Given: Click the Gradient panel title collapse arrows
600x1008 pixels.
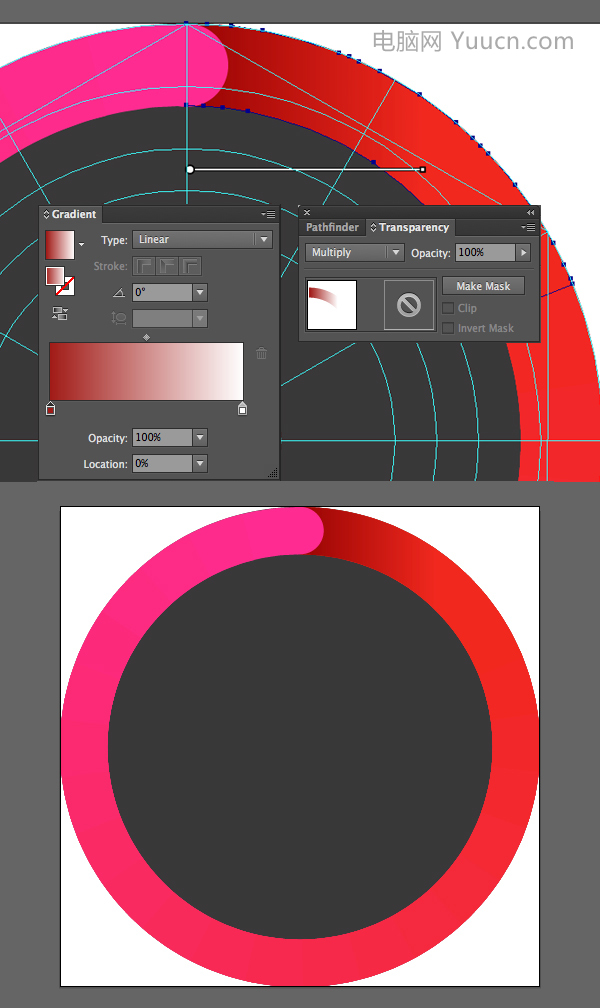Looking at the screenshot, I should click(x=46, y=214).
